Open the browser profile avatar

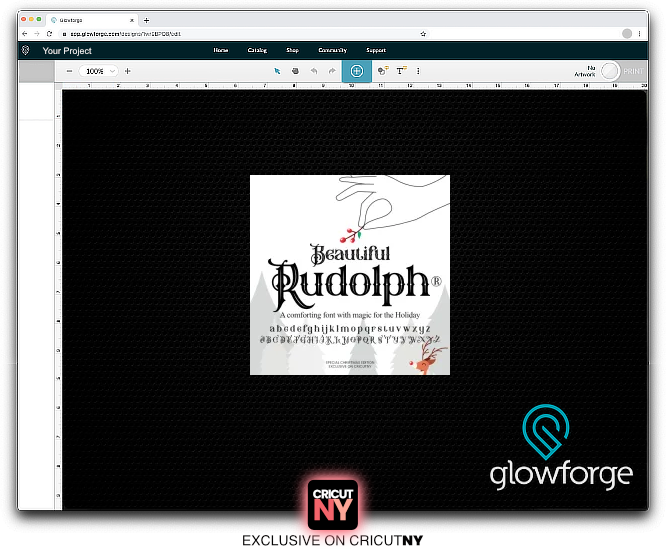[626, 34]
